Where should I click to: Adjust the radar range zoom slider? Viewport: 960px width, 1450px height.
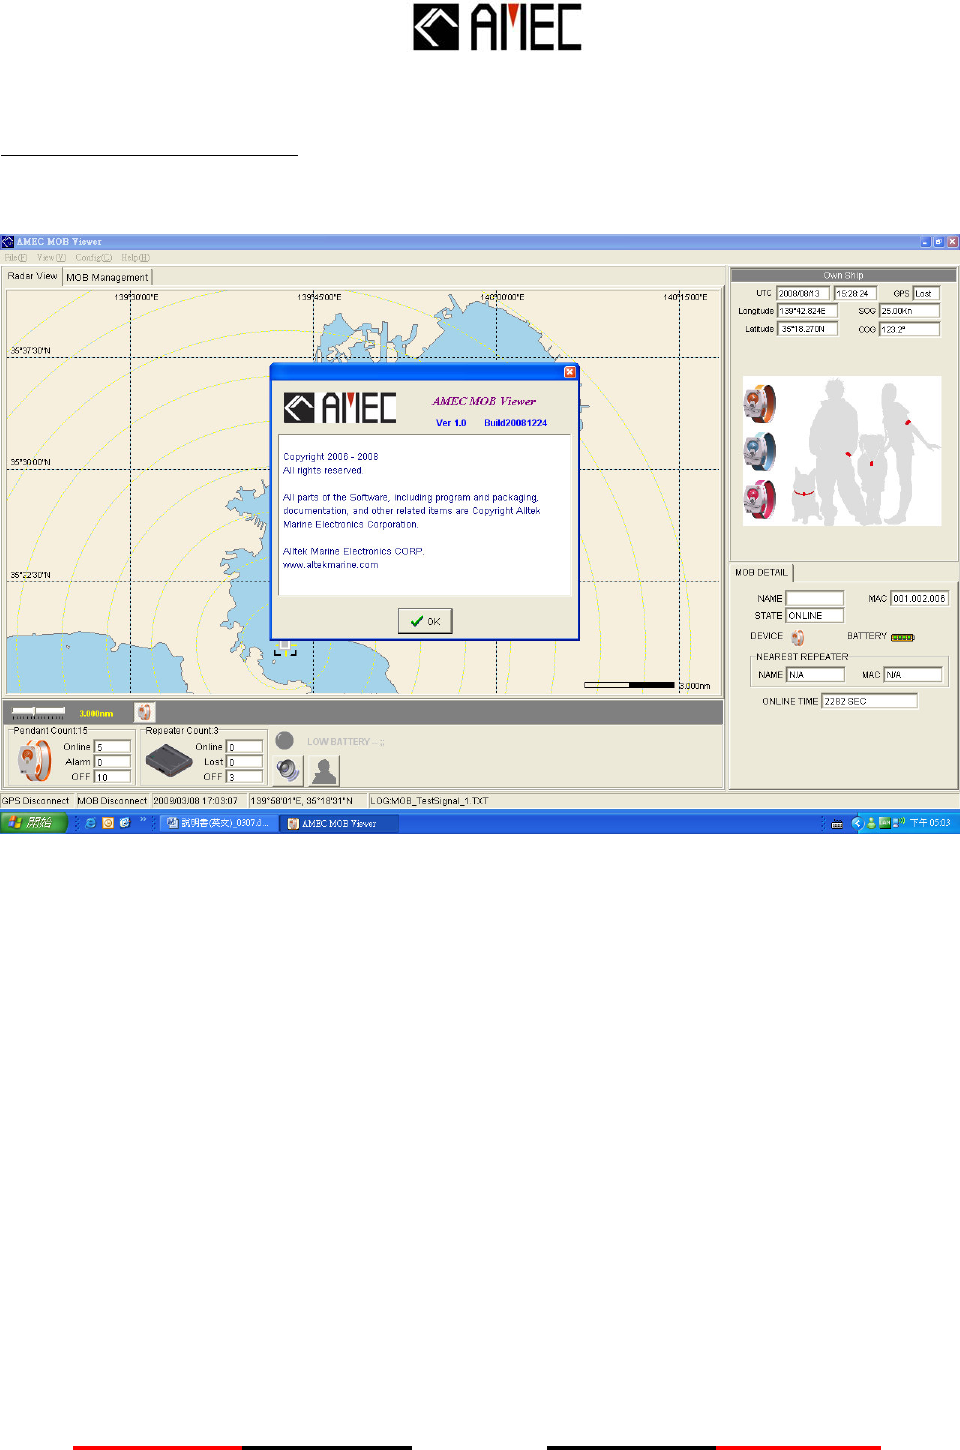coord(38,712)
